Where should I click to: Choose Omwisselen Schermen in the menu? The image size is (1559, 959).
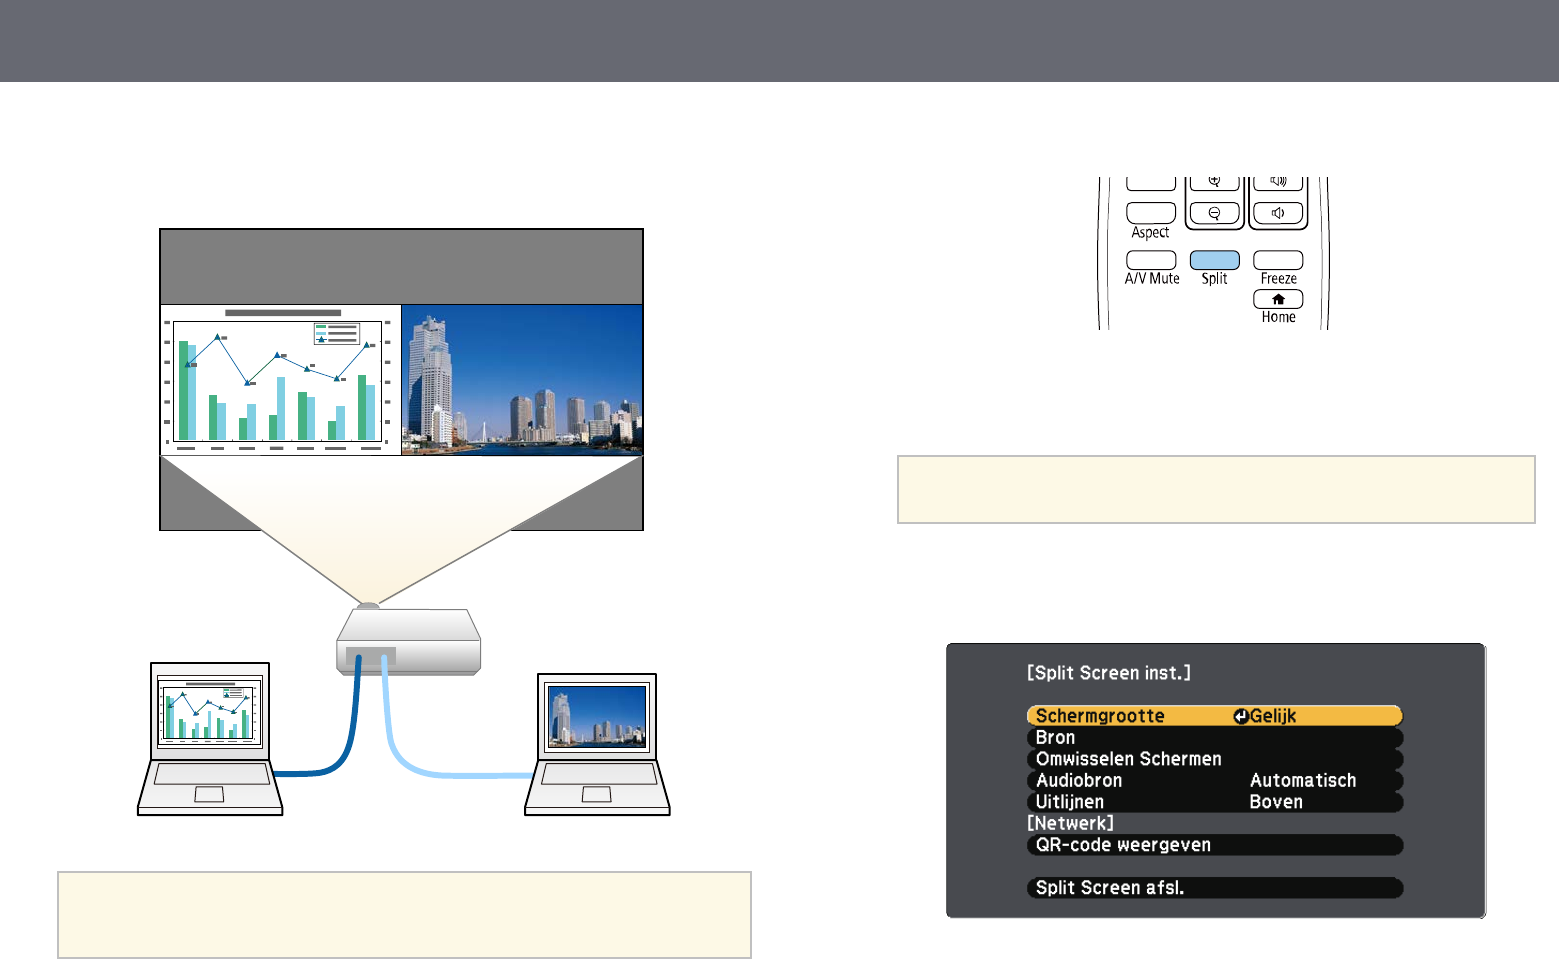1214,759
